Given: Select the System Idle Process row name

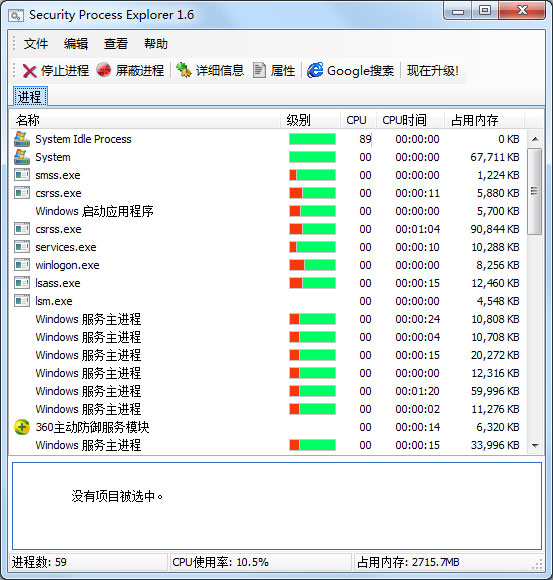Looking at the screenshot, I should coord(83,139).
